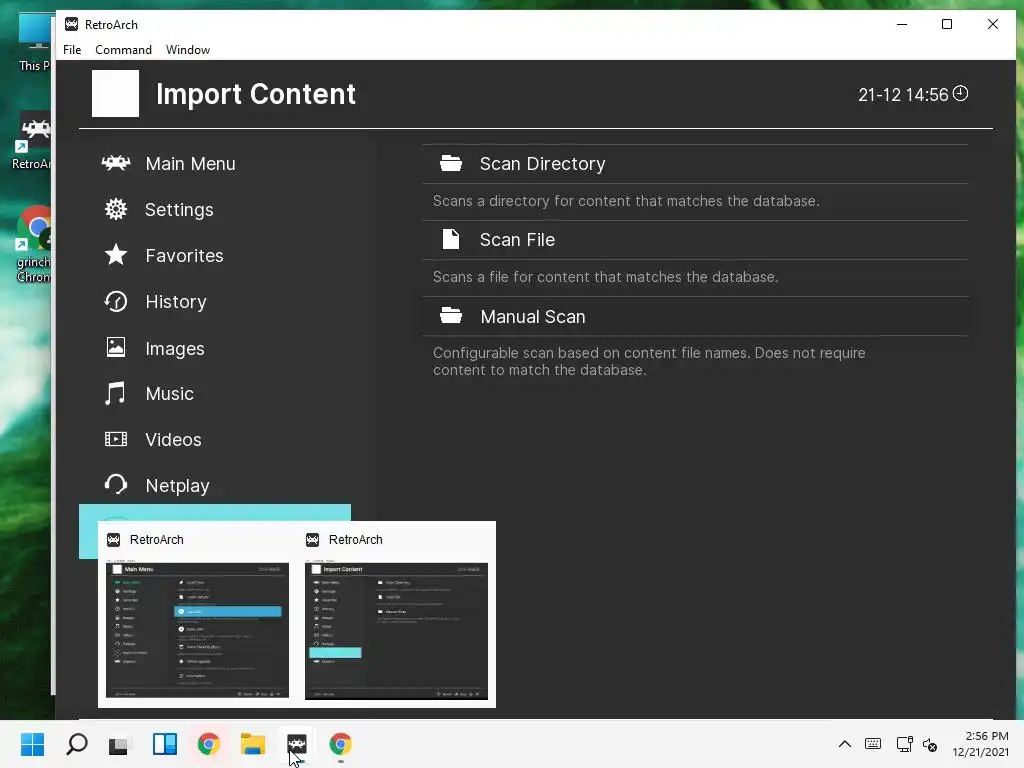The image size is (1024, 768).
Task: Click the Music note icon
Action: pos(115,393)
